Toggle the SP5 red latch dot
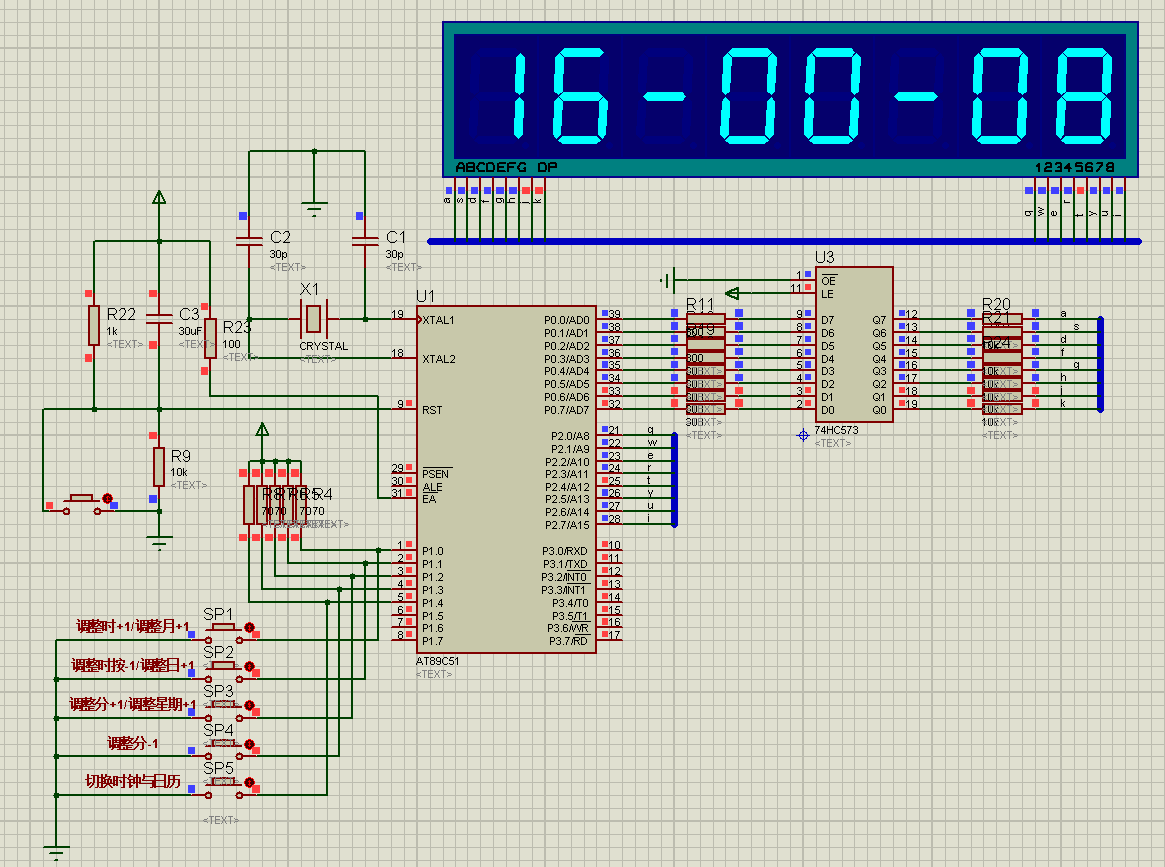The image size is (1165, 867). [x=250, y=782]
